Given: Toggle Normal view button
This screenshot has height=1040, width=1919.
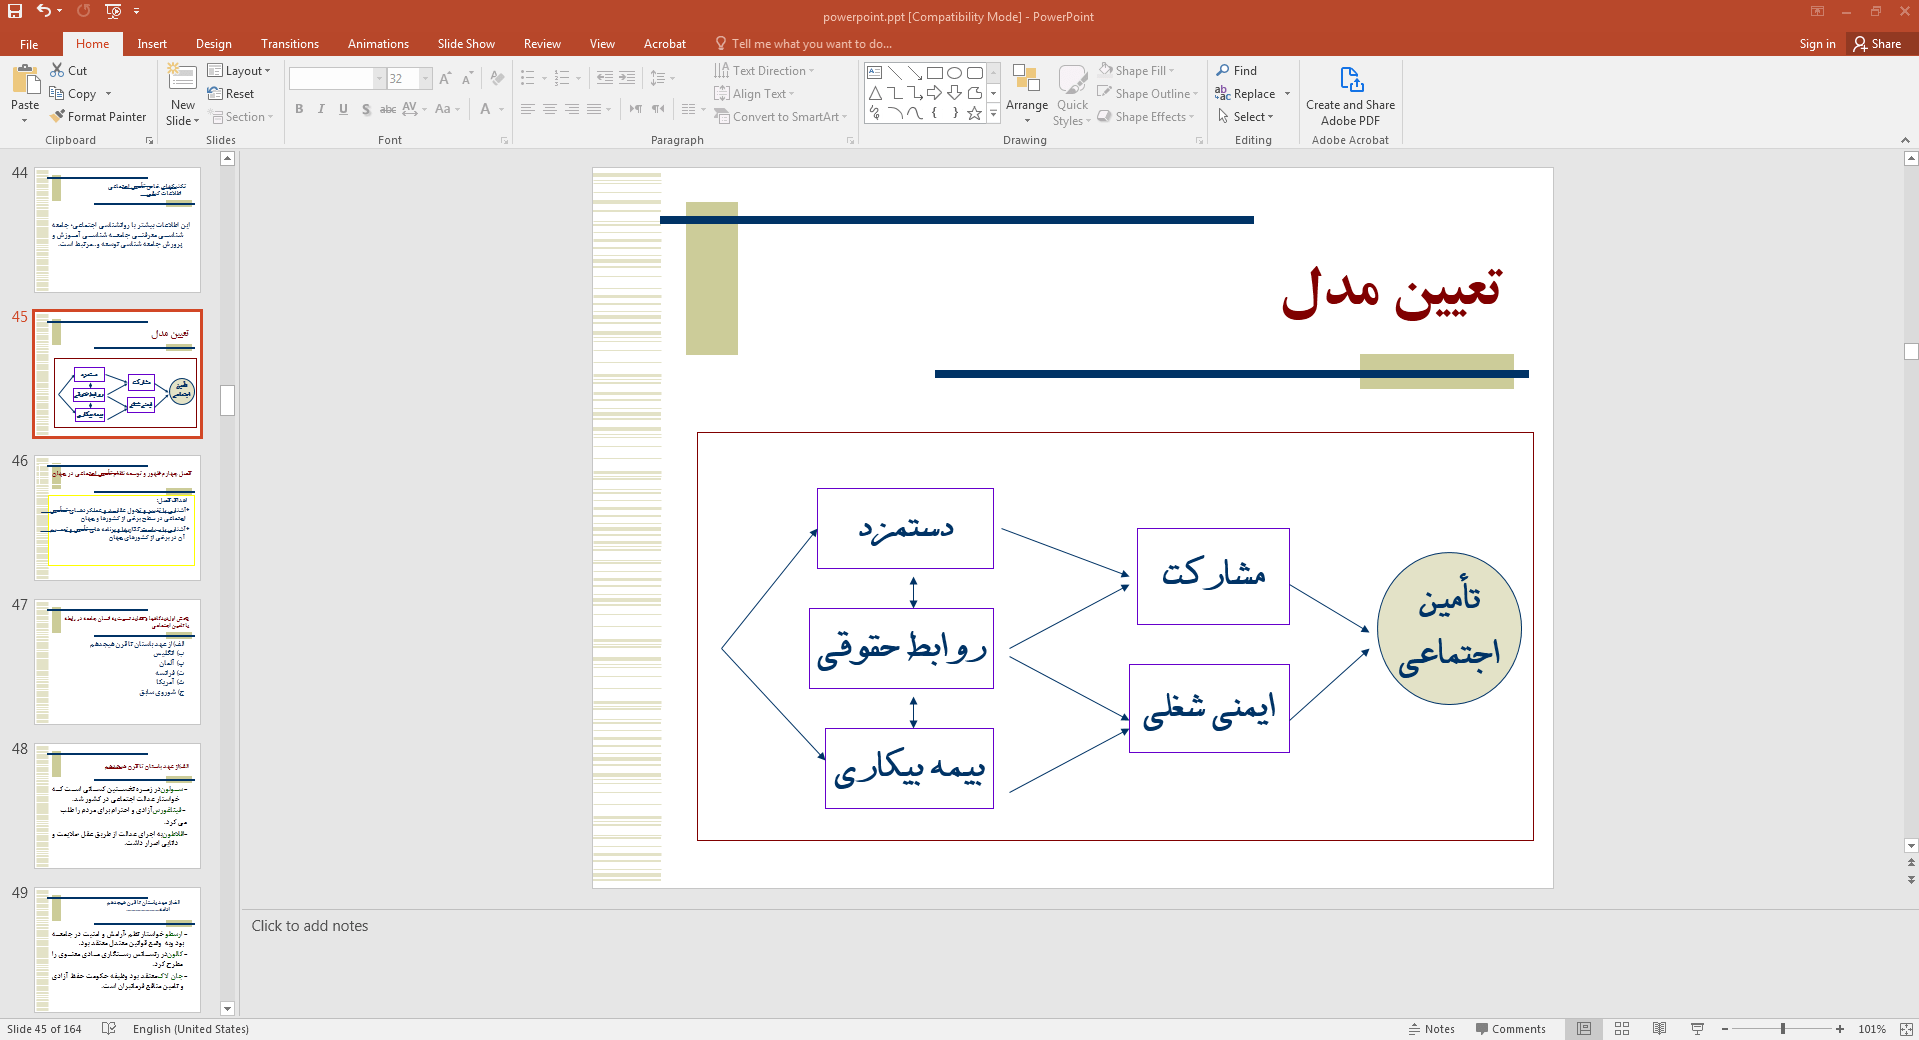Looking at the screenshot, I should [x=1584, y=1029].
